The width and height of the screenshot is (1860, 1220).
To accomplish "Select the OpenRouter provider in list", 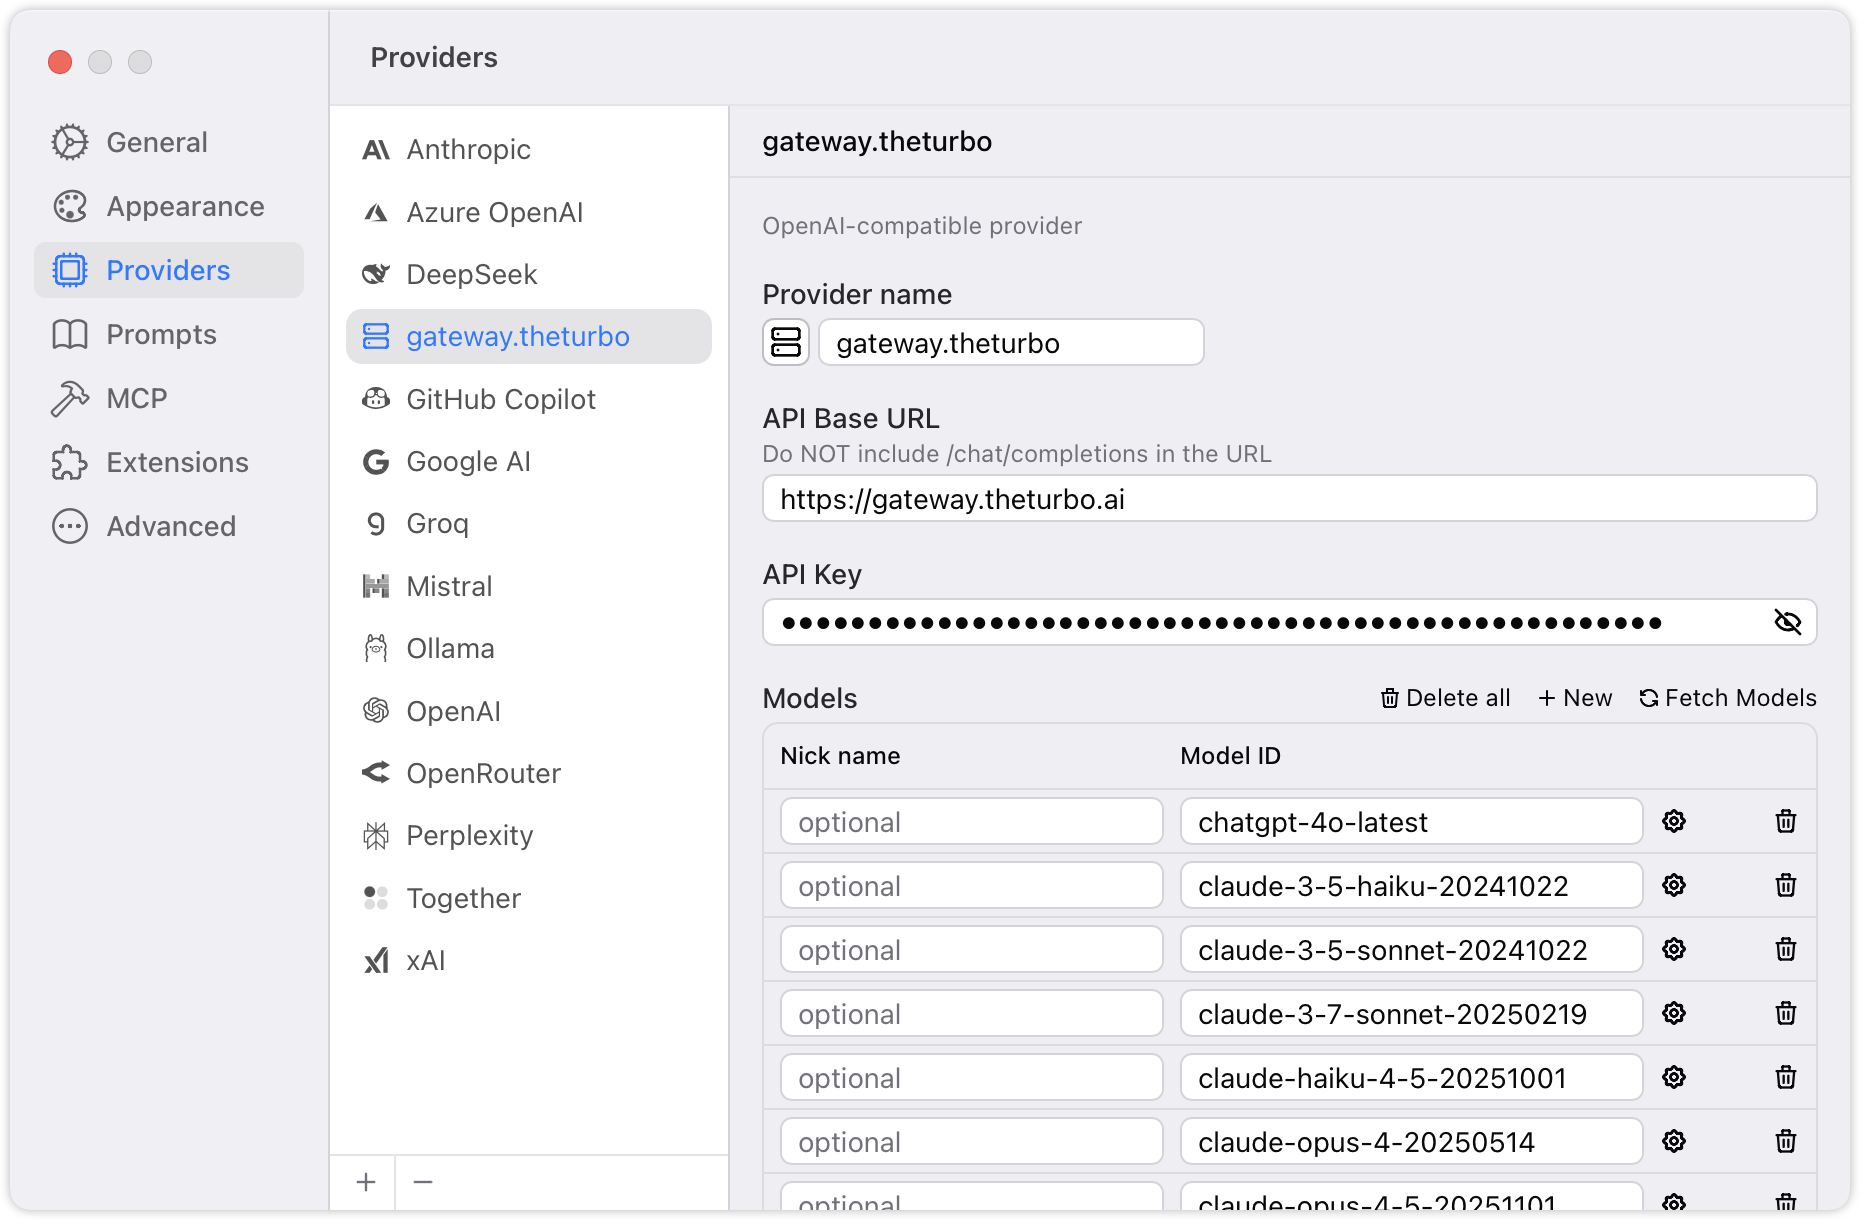I will (483, 773).
